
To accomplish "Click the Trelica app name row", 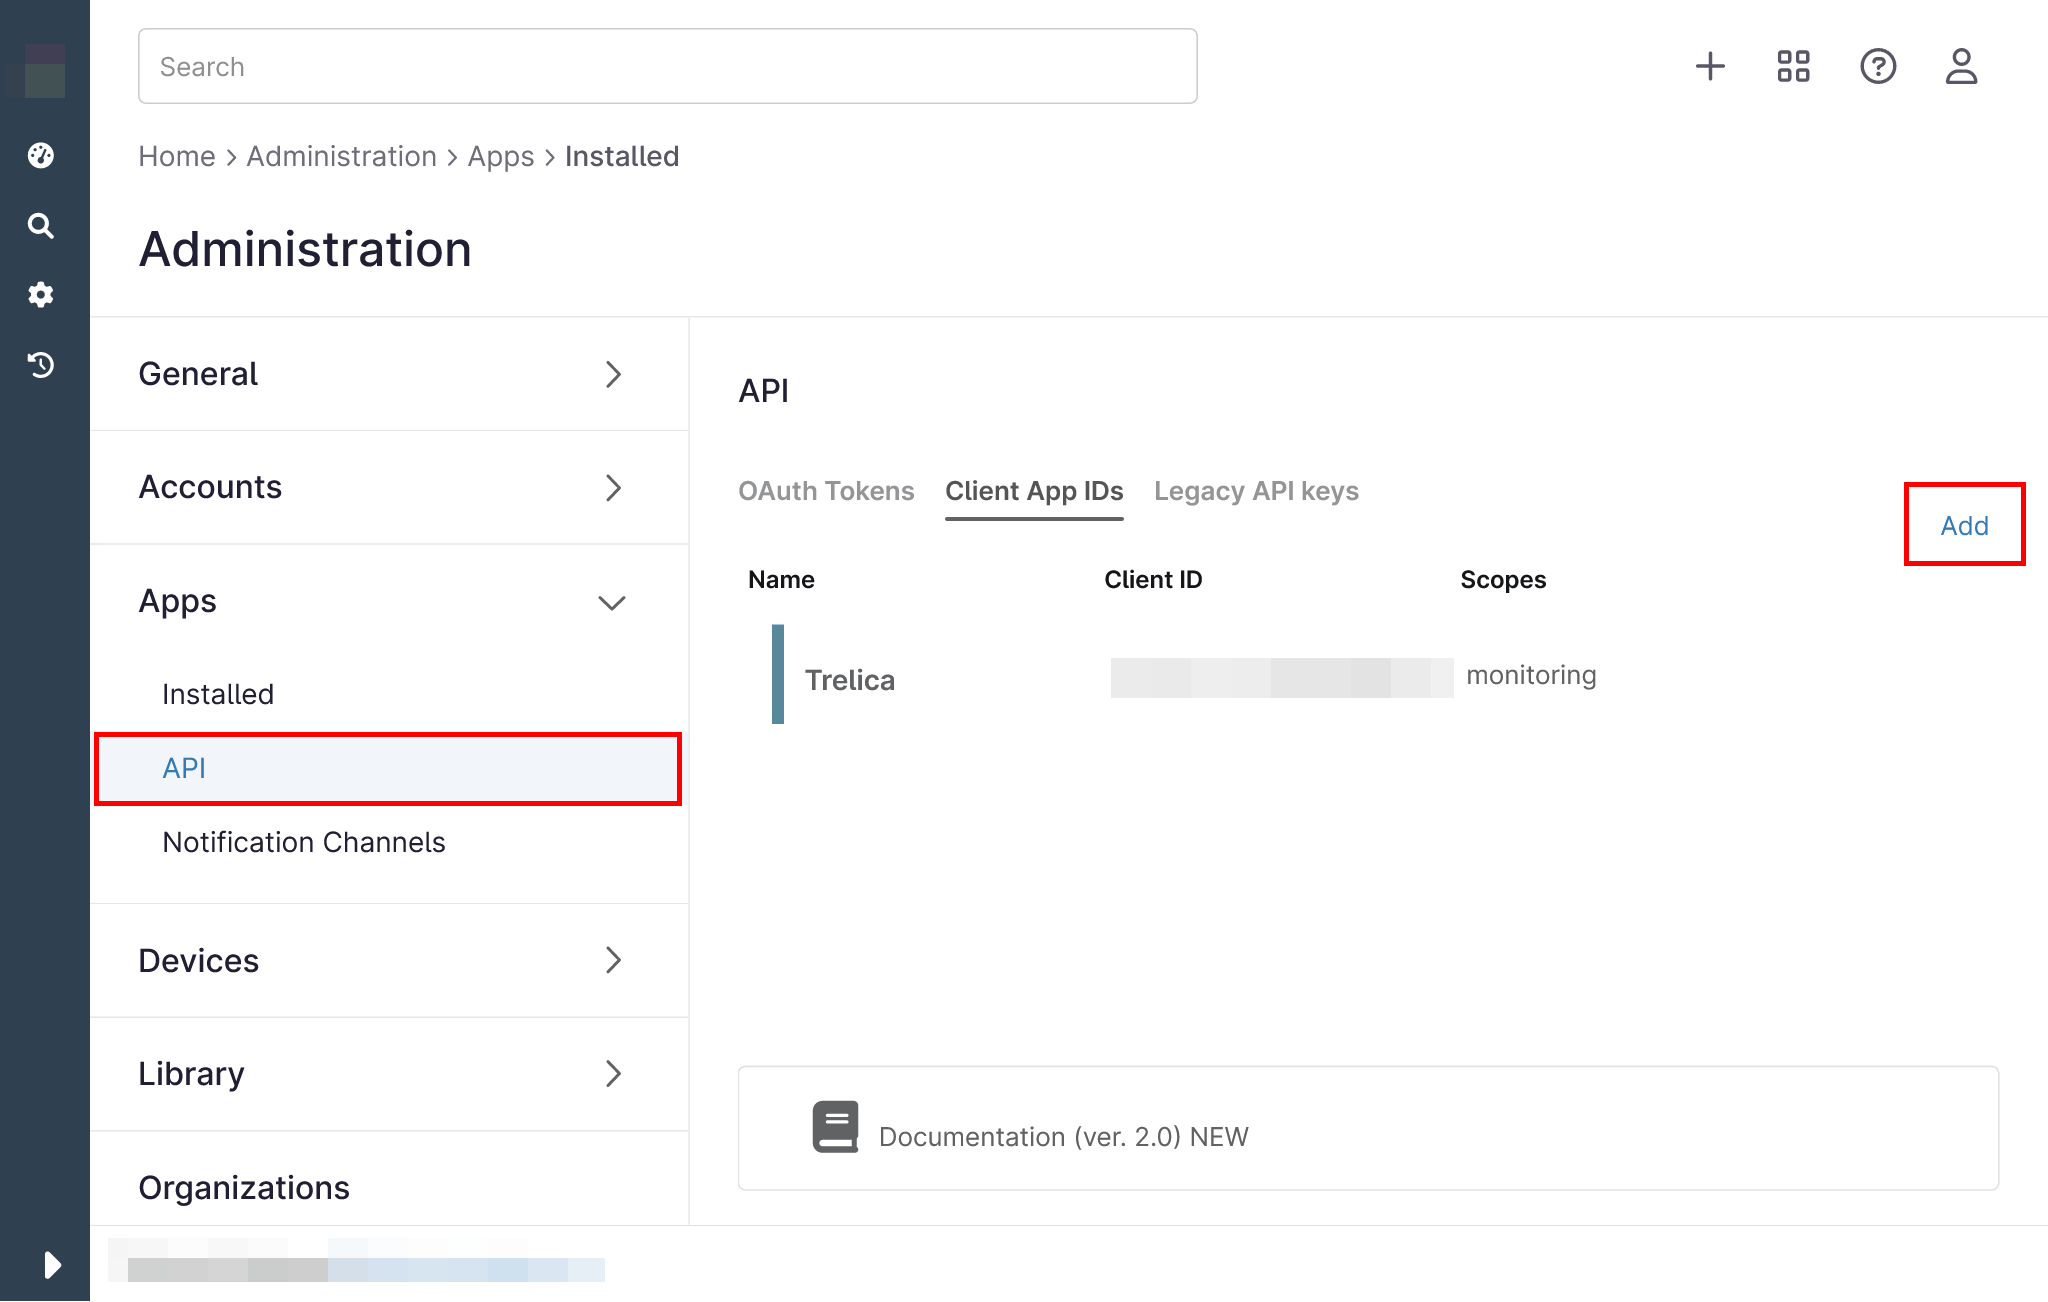I will click(850, 680).
